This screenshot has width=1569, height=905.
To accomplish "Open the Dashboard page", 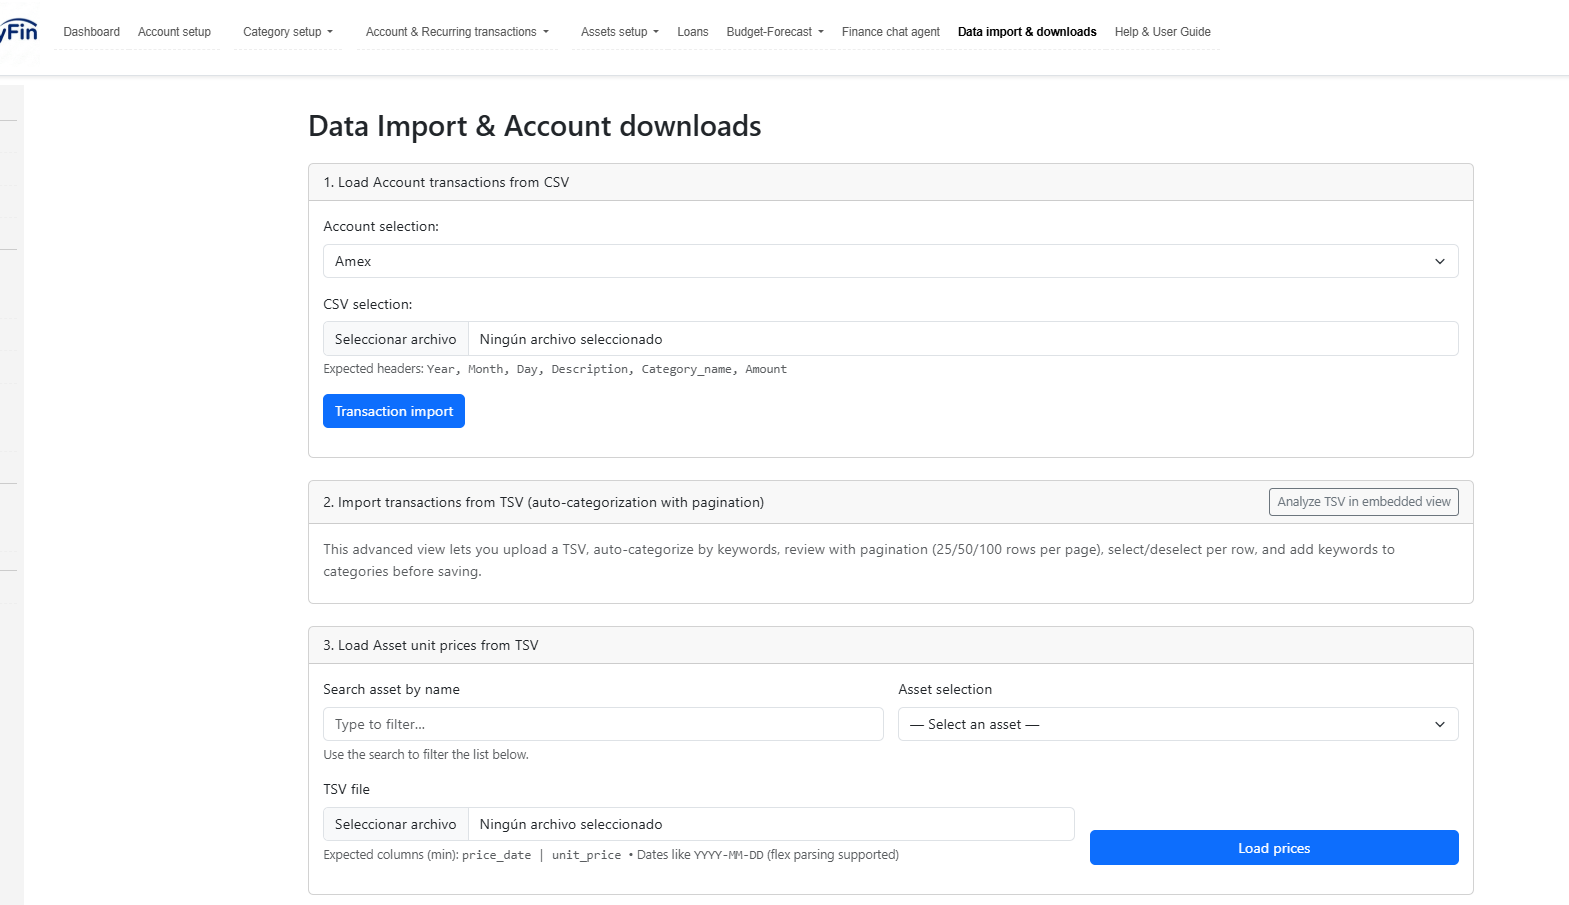I will coord(91,32).
